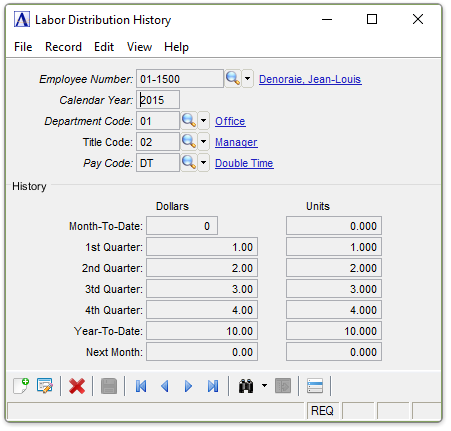The height and width of the screenshot is (431, 451).
Task: Open the Denoraie, Jean-Louis link
Action: click(310, 79)
